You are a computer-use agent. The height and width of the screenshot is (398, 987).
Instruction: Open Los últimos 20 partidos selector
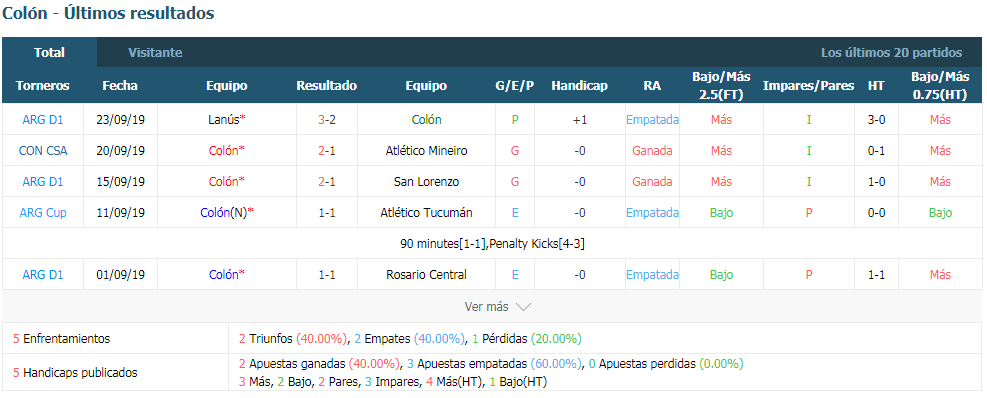coord(891,53)
